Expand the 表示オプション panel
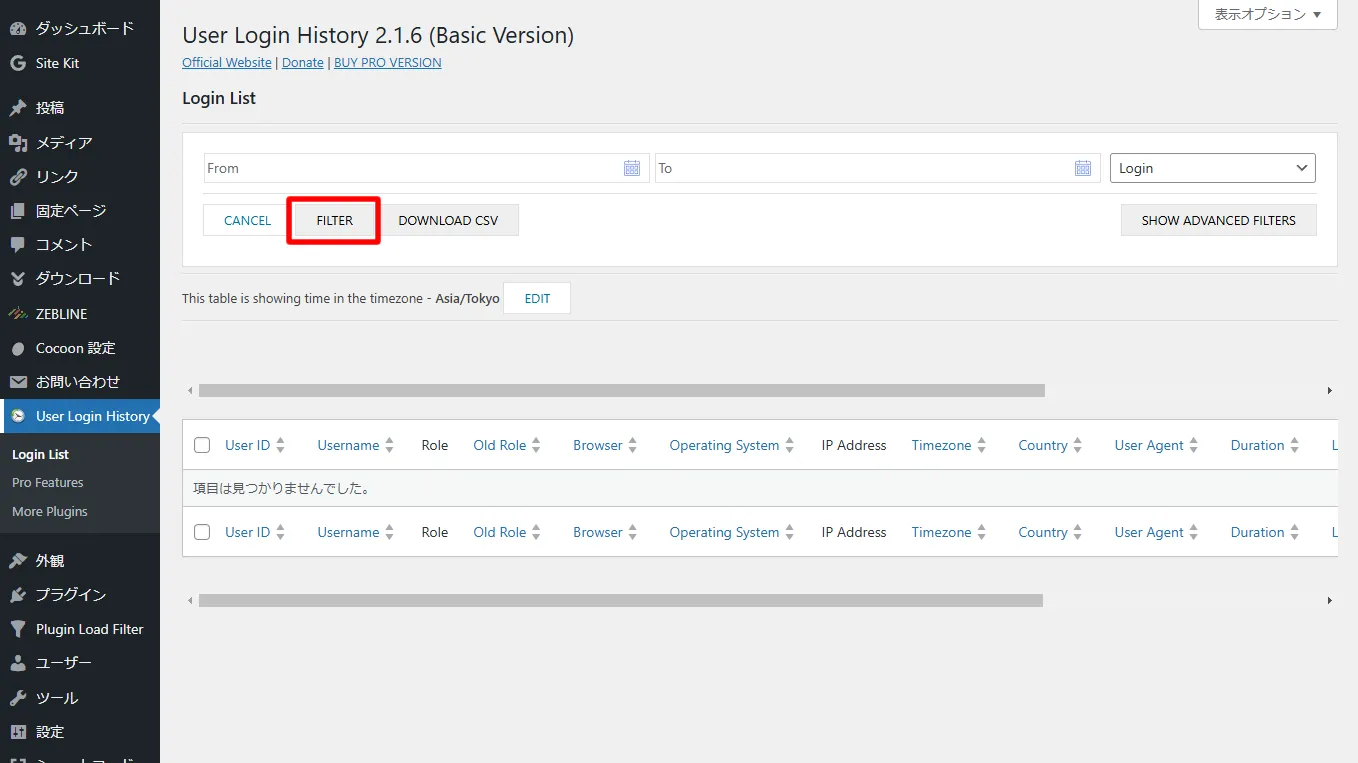The image size is (1358, 763). tap(1268, 15)
